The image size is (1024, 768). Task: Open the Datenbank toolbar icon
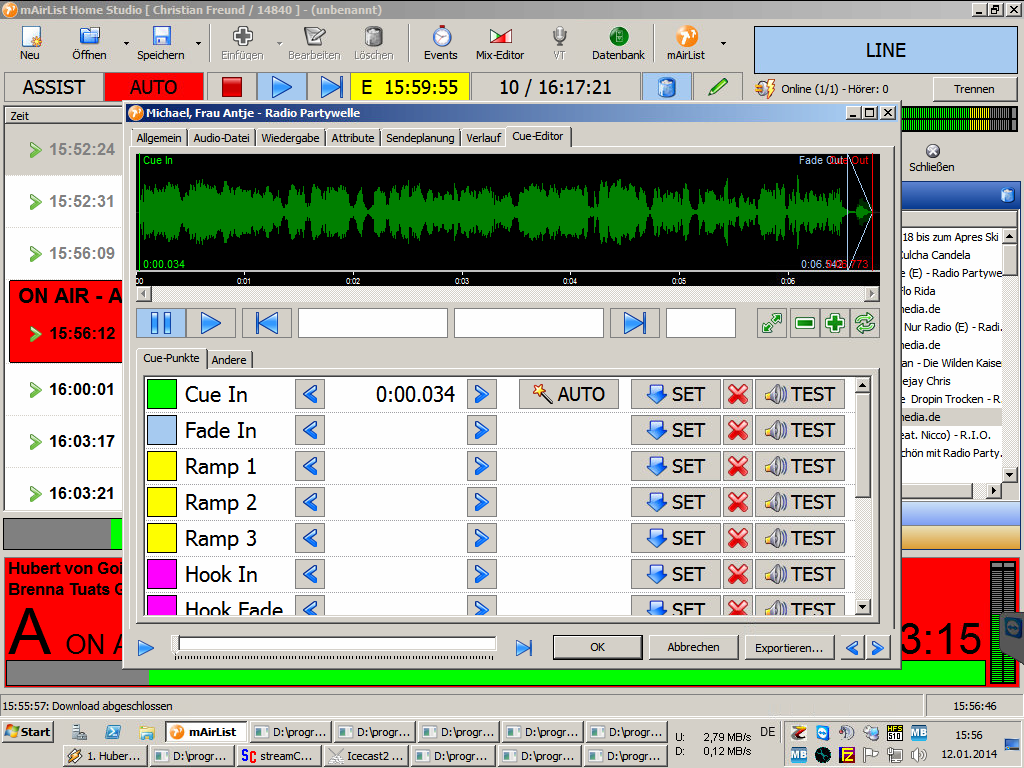618,43
